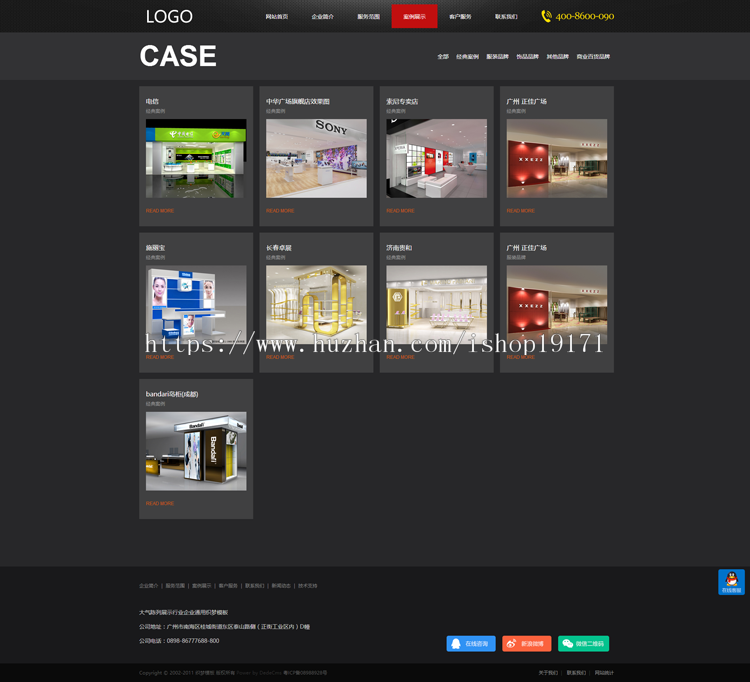Click the 服务范围 footer link

pos(175,585)
